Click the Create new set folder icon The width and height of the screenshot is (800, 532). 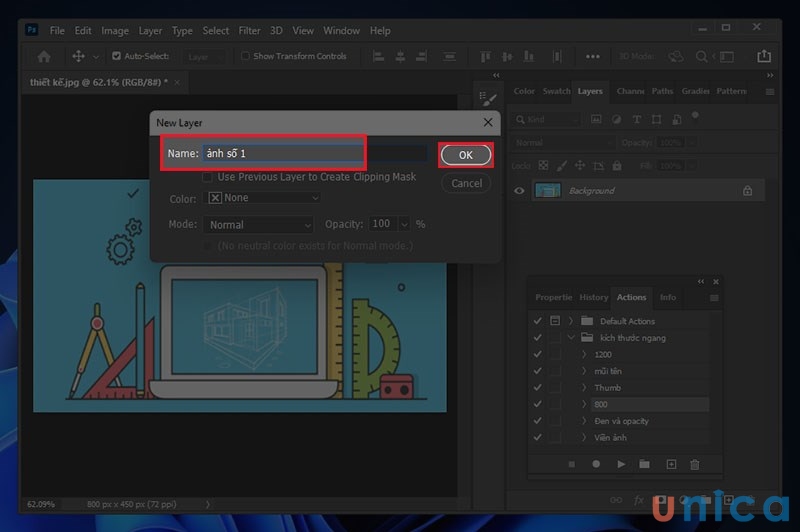[x=645, y=464]
